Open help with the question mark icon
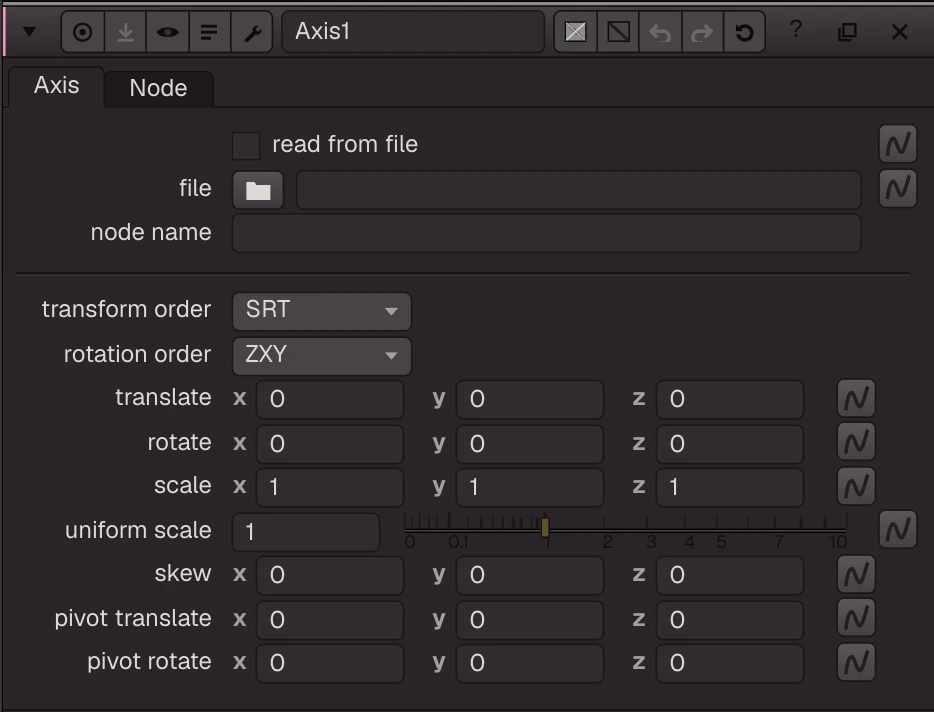The image size is (934, 712). (796, 29)
